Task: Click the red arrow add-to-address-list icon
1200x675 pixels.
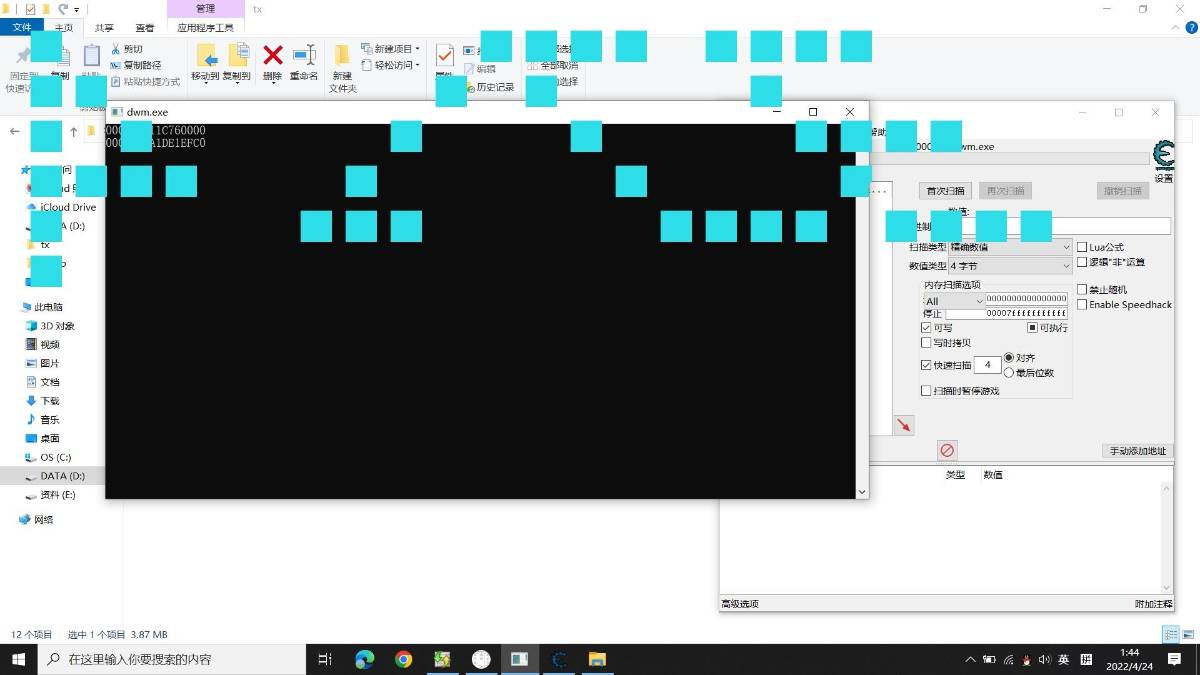Action: tap(904, 425)
